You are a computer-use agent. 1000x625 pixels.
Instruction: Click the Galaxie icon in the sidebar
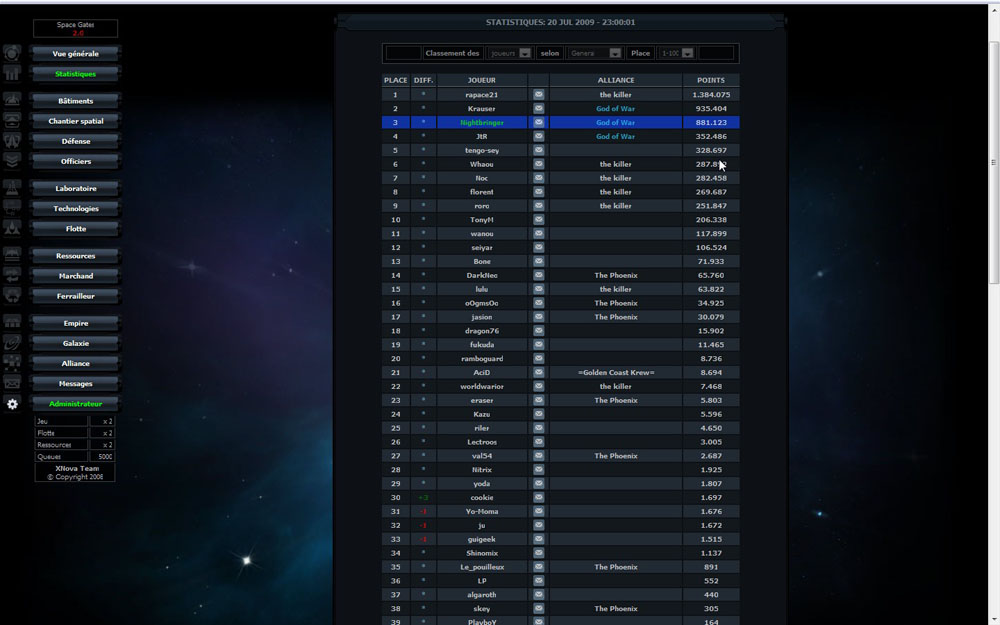pyautogui.click(x=12, y=343)
